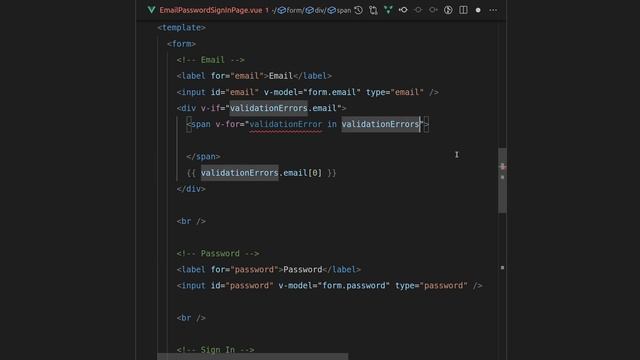Click the closing span tag
Viewport: 640px width, 360px height.
pyautogui.click(x=203, y=156)
